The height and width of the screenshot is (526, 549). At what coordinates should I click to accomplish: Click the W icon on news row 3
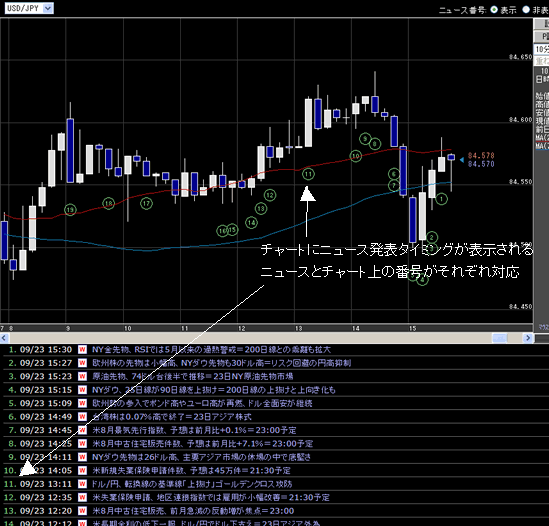pos(82,376)
